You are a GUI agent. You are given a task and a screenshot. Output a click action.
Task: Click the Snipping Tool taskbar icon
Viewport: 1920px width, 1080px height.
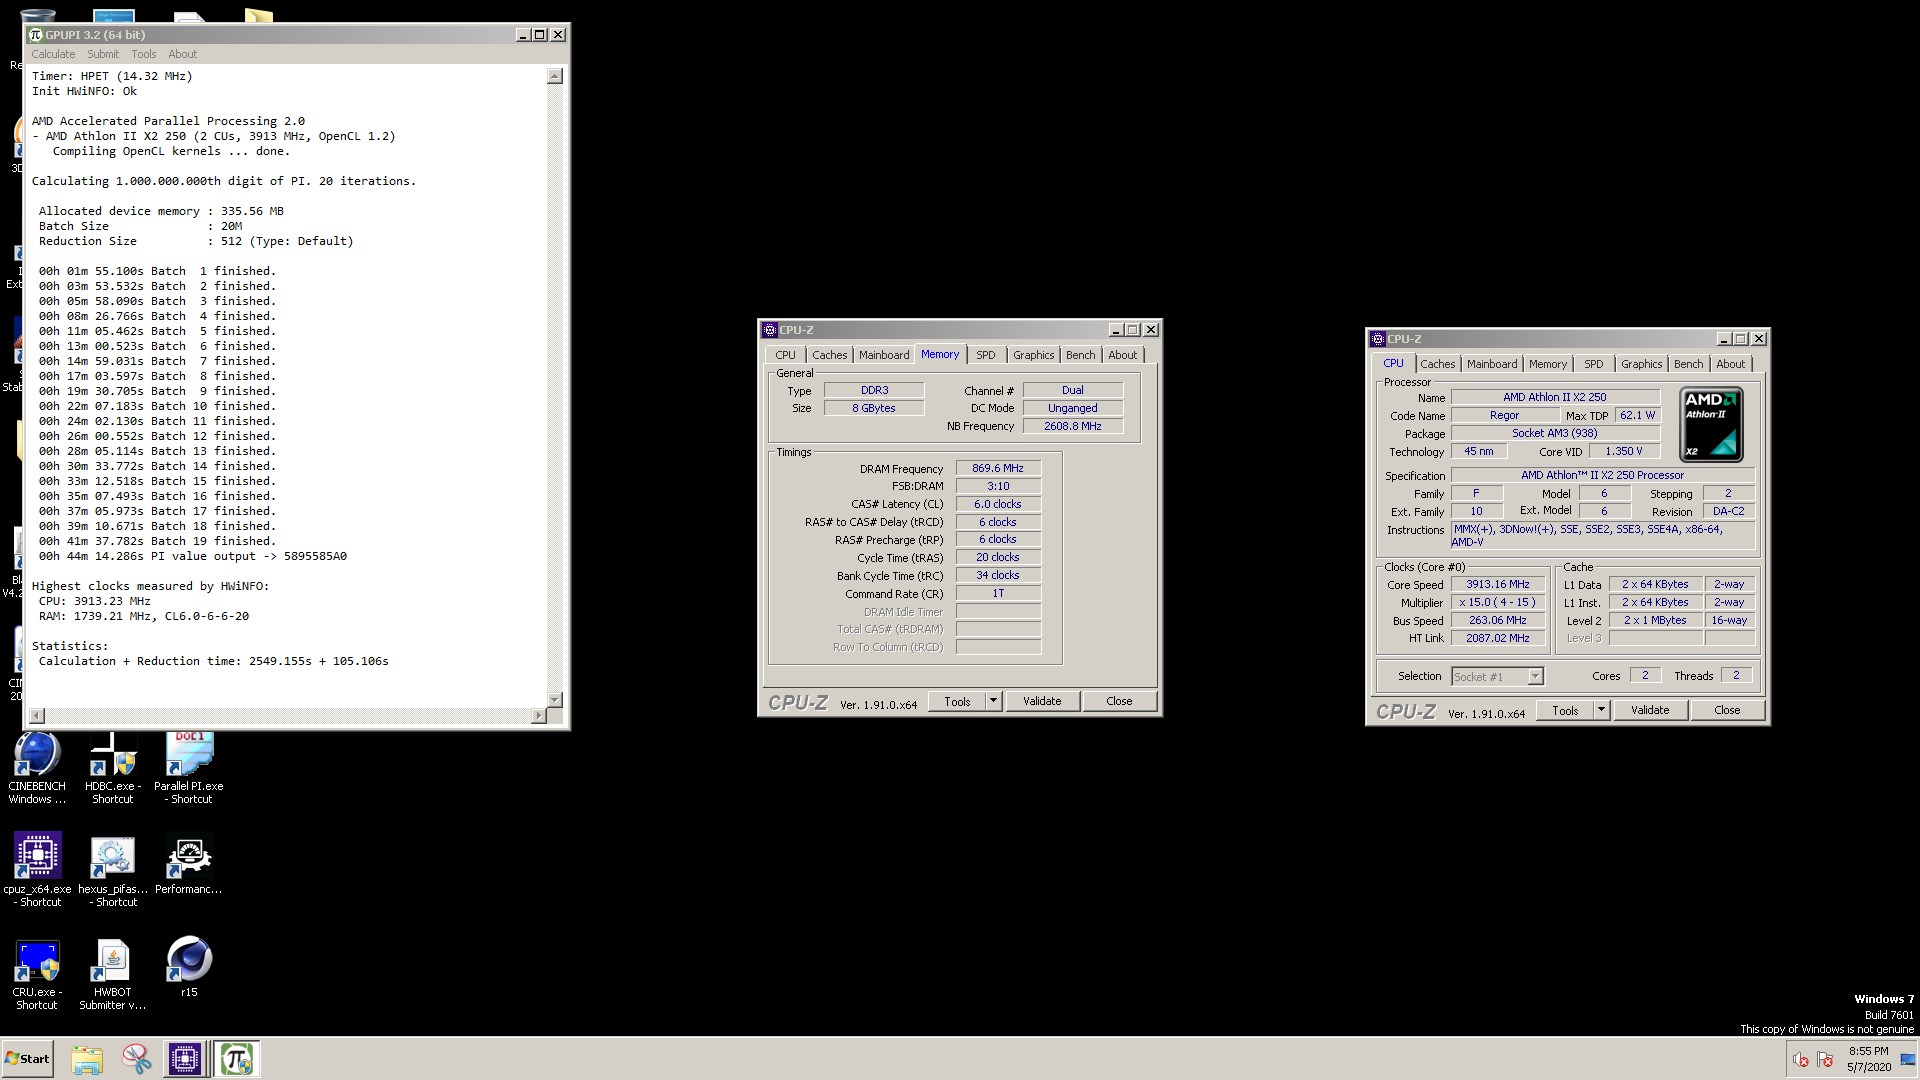click(136, 1059)
